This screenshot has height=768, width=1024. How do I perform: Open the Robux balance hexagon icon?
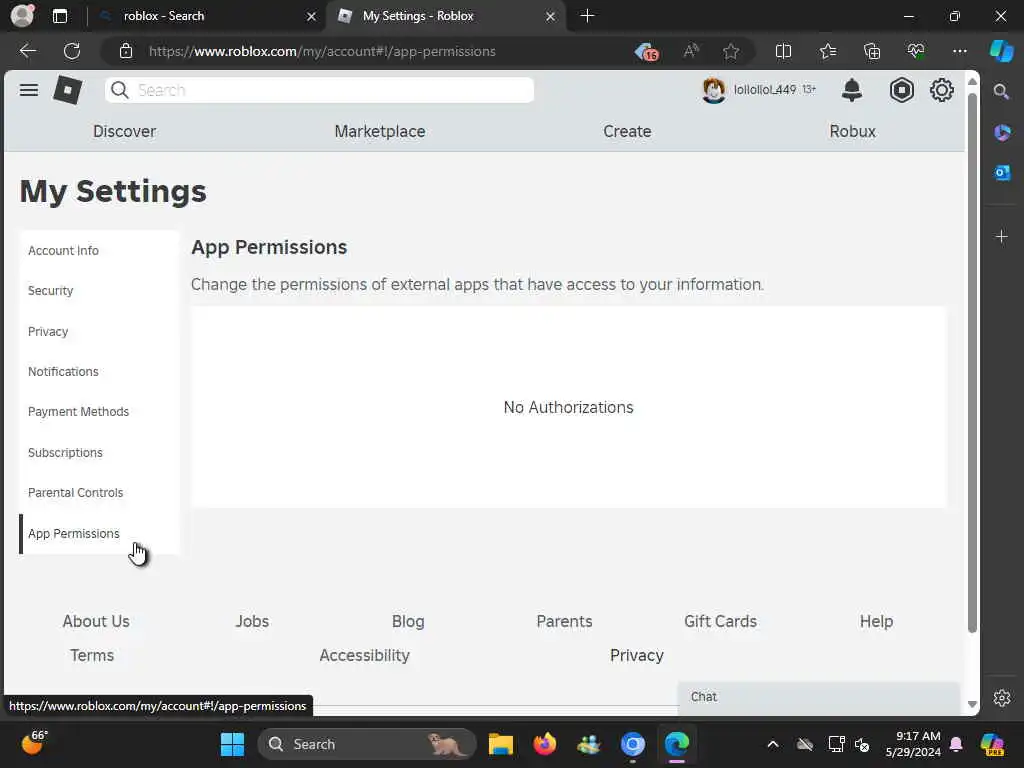coord(901,90)
